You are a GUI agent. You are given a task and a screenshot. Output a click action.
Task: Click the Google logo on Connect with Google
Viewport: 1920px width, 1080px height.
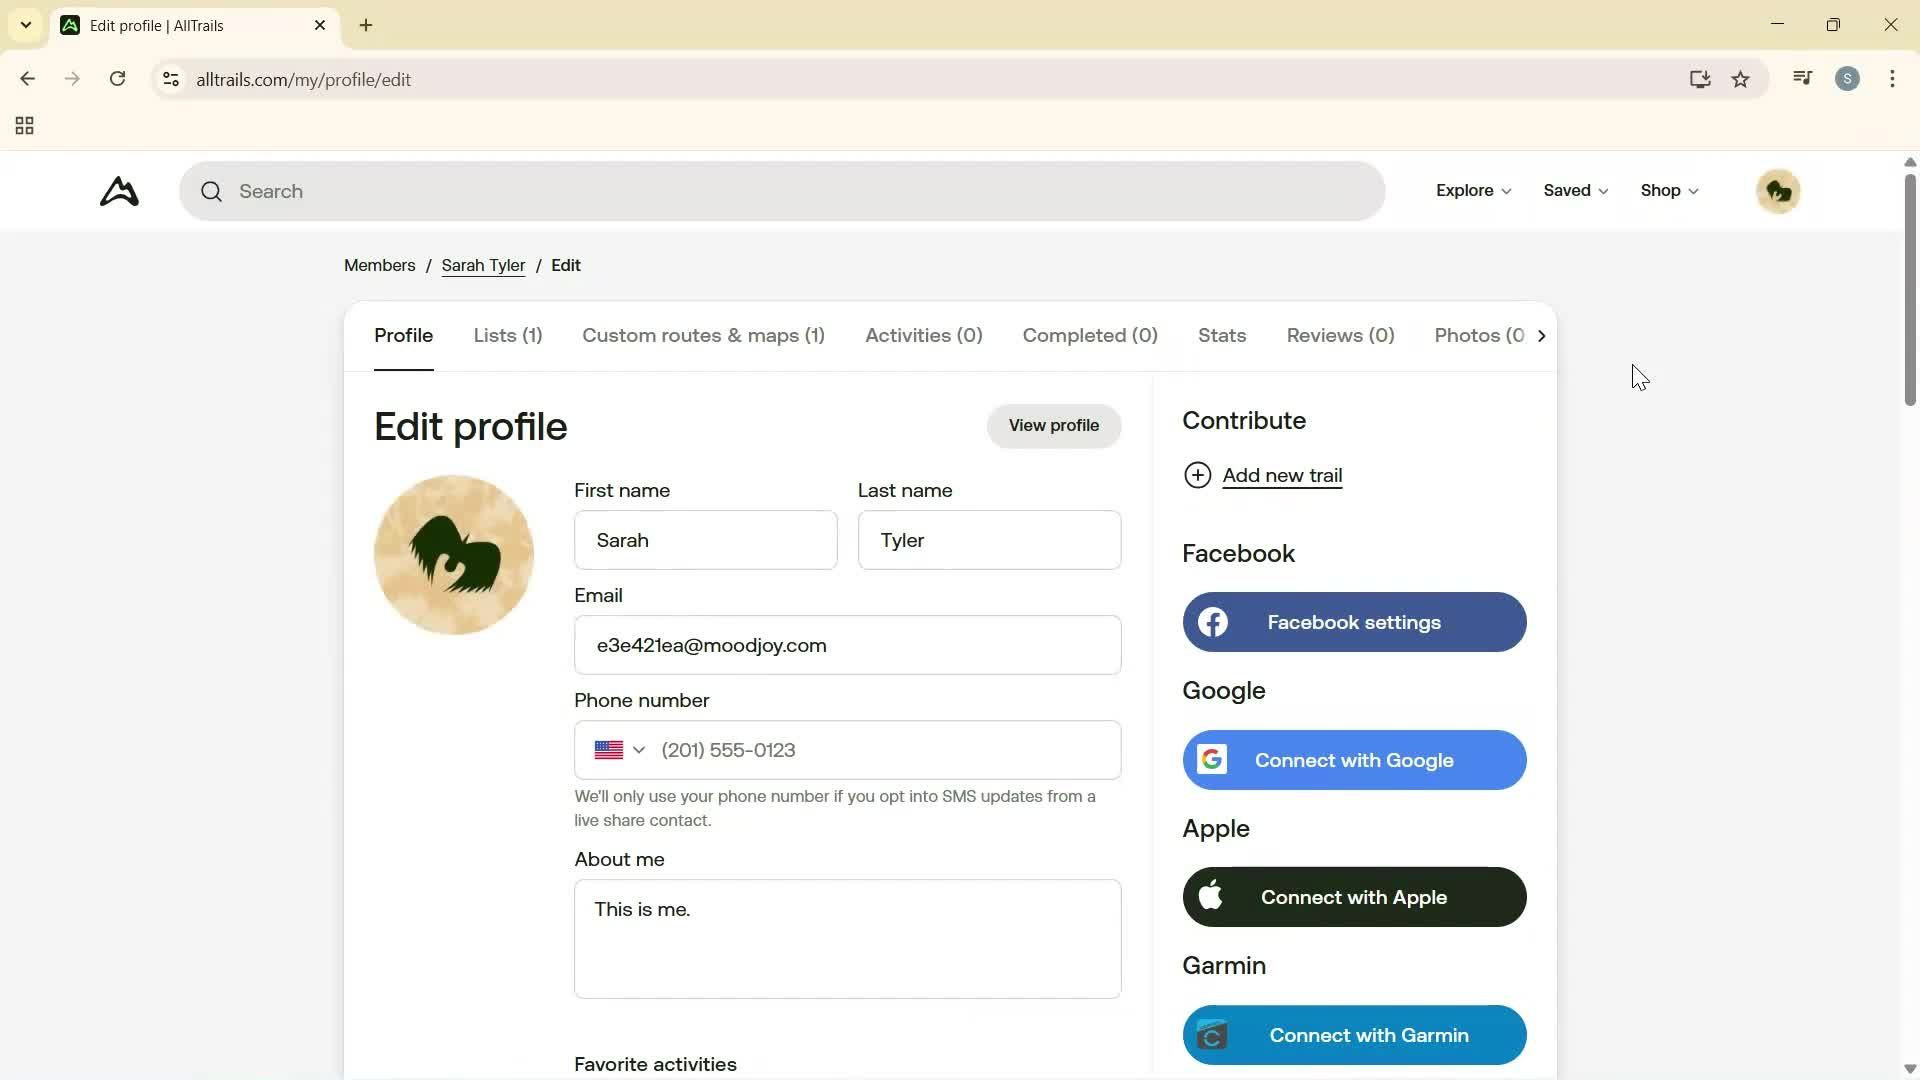click(x=1212, y=759)
